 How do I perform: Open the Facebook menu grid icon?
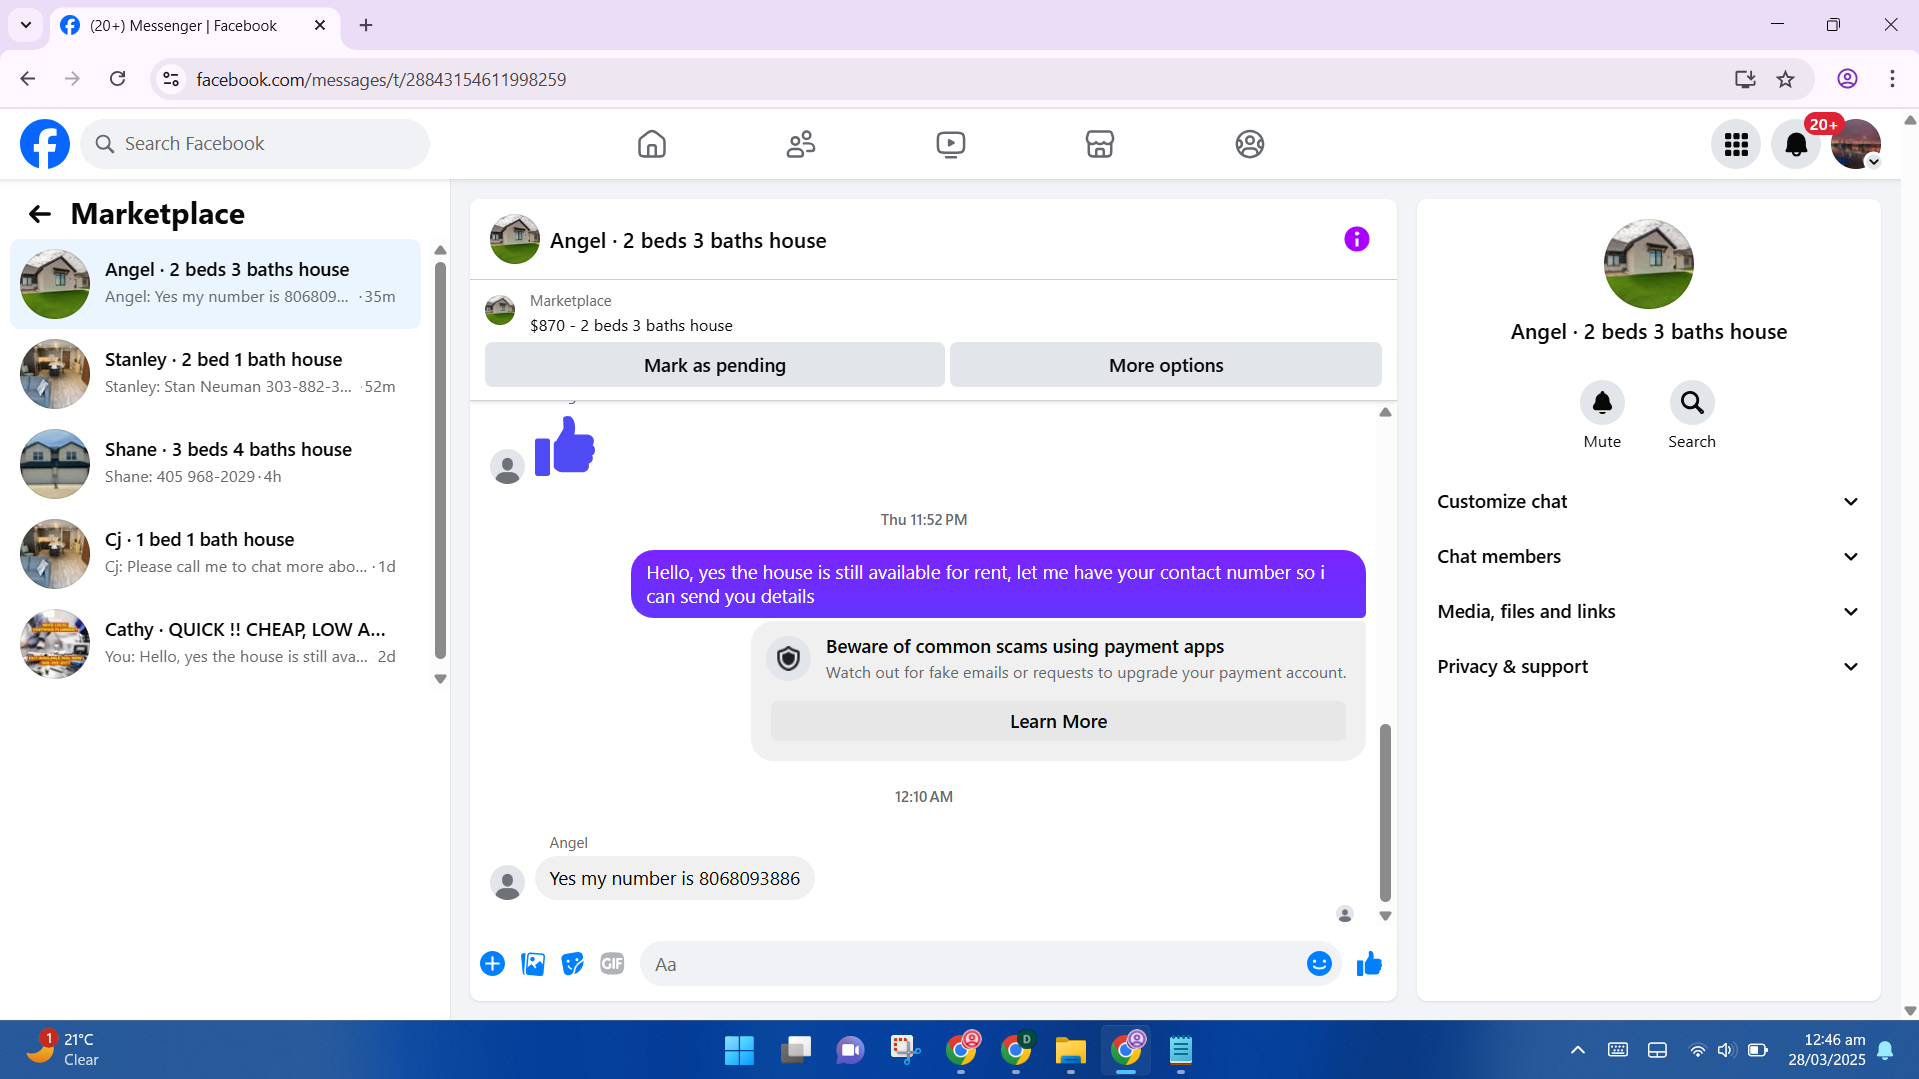tap(1736, 145)
